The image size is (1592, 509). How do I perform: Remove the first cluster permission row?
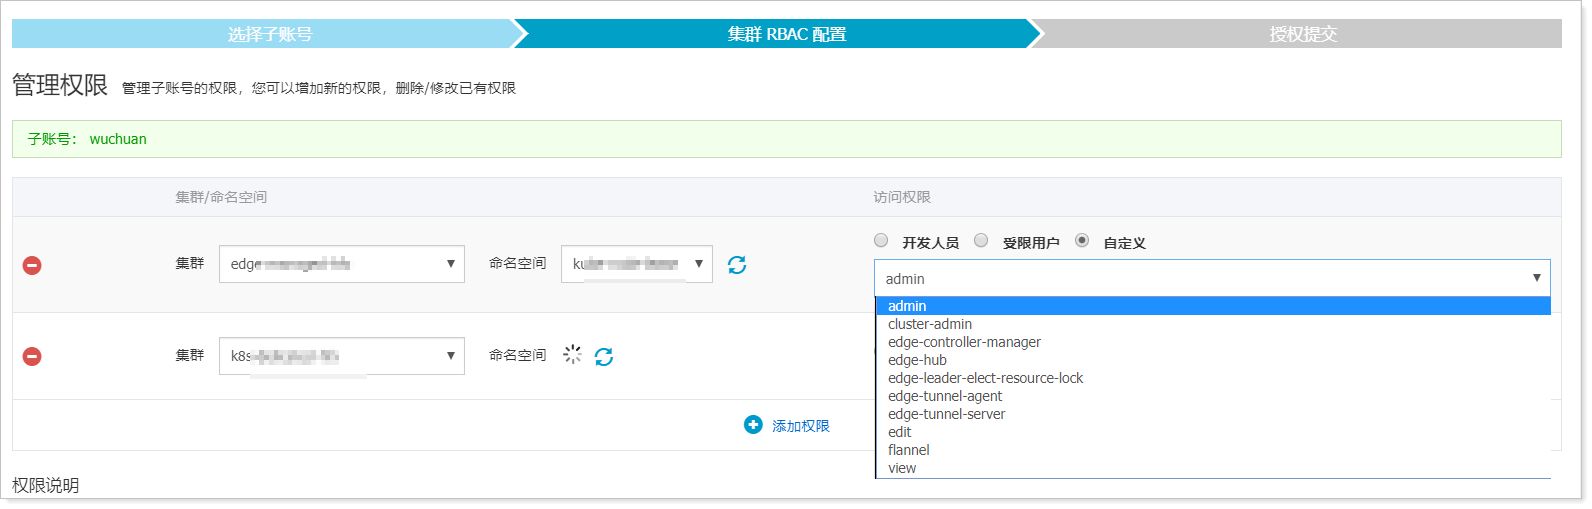click(32, 265)
